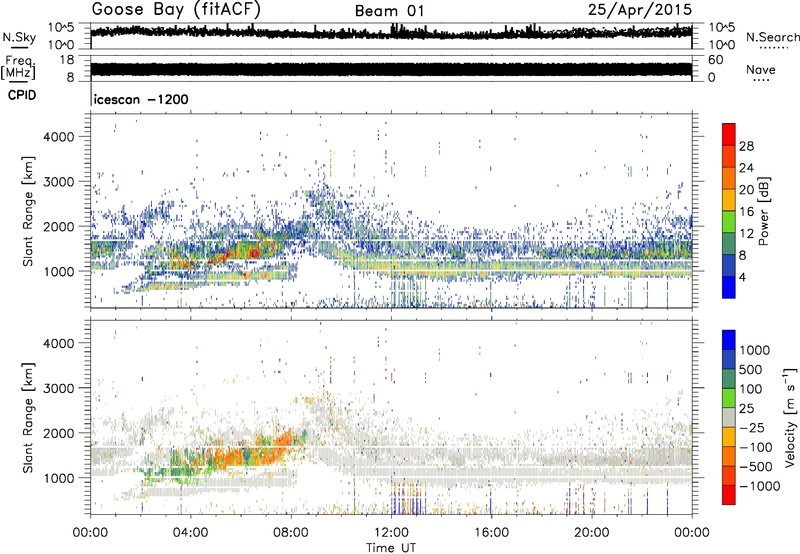Click the 'Beam 01' heading
The width and height of the screenshot is (800, 554).
click(389, 11)
